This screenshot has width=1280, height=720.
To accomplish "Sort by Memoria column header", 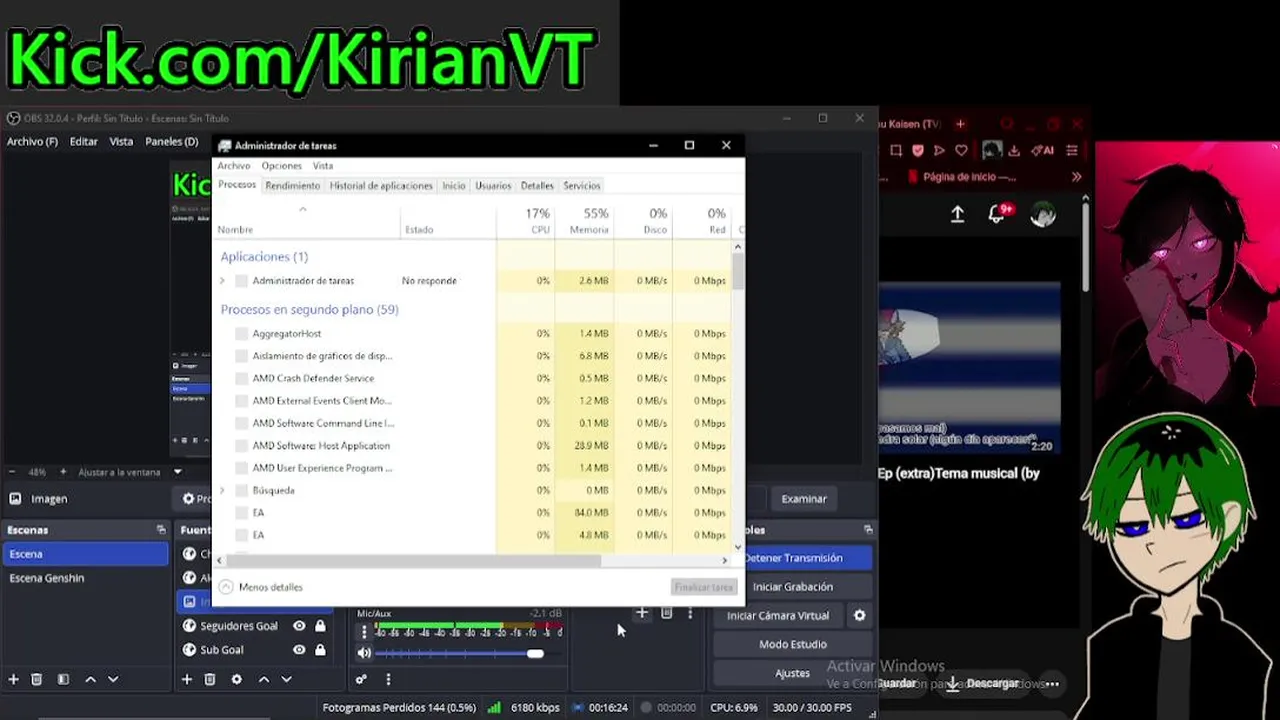I will pyautogui.click(x=584, y=221).
